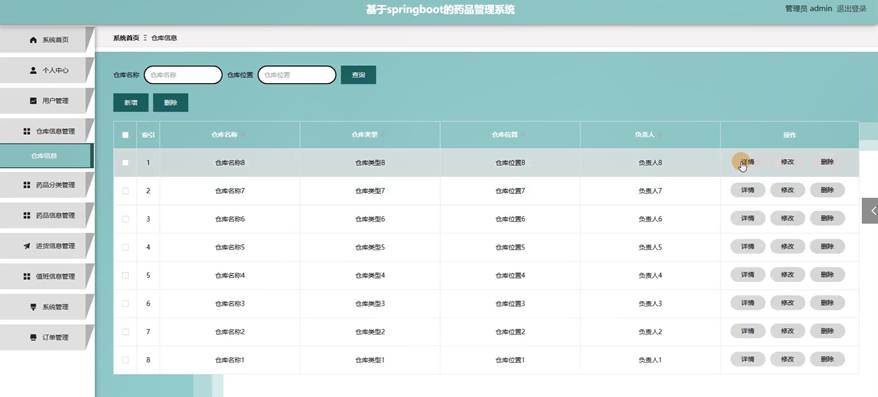Click the icon beside 用户管理
This screenshot has height=397, width=878.
(x=33, y=101)
